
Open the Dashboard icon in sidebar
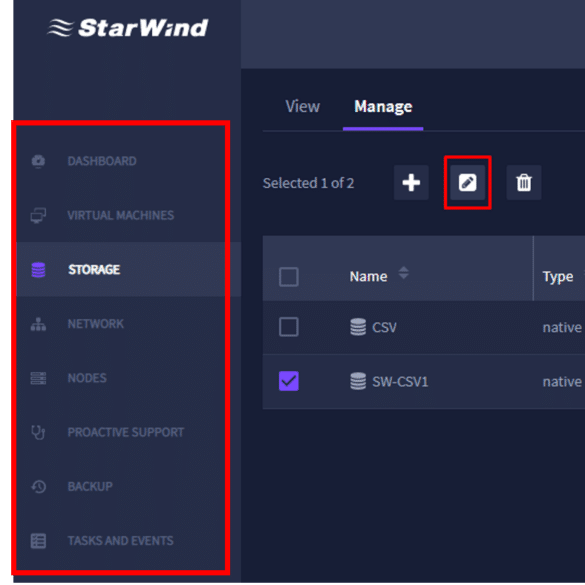click(x=38, y=161)
